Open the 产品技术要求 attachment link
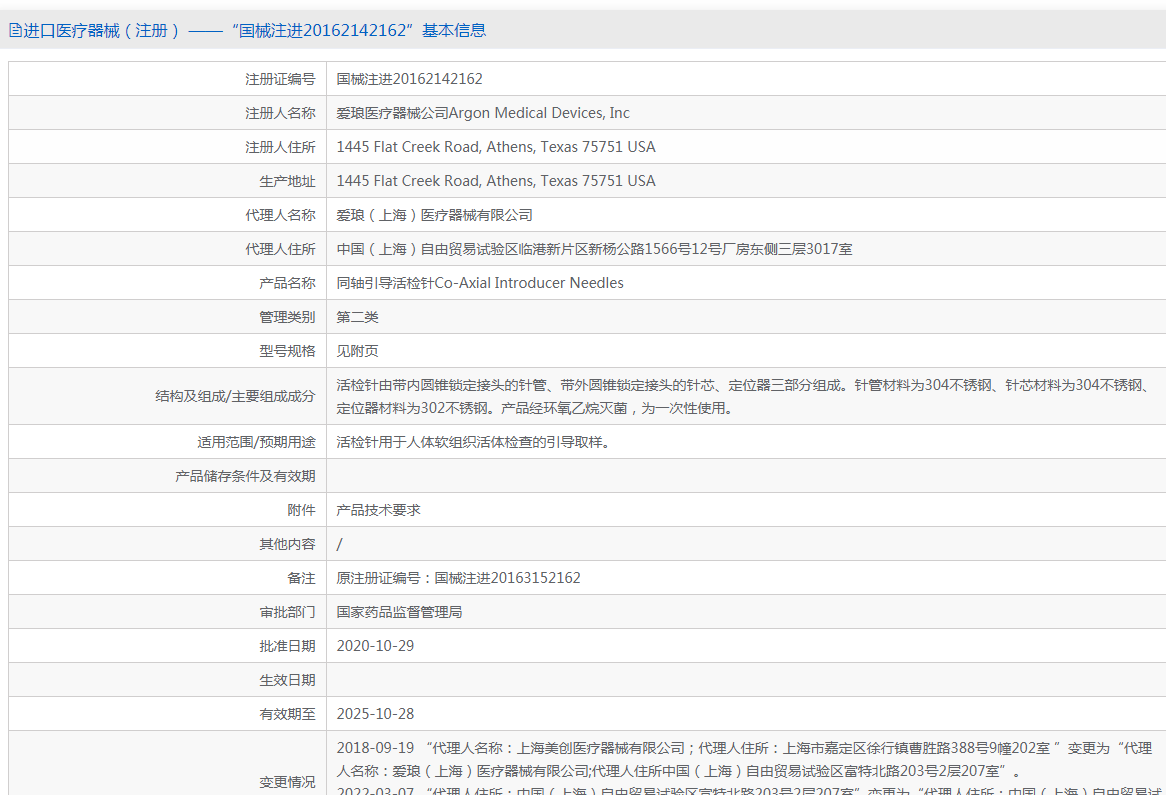 pyautogui.click(x=378, y=510)
